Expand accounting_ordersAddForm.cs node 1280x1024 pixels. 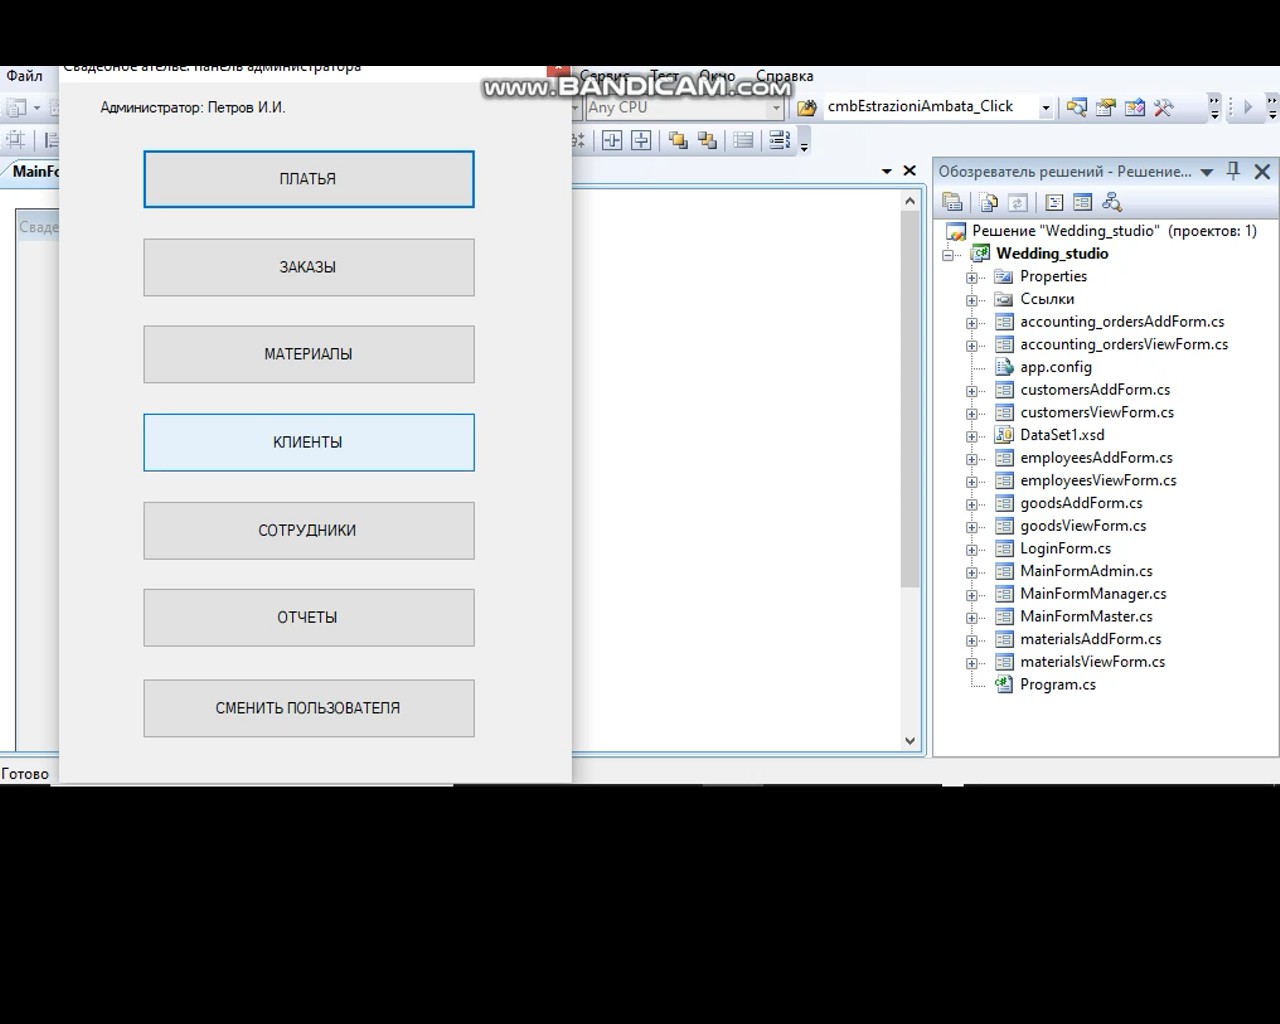click(971, 323)
